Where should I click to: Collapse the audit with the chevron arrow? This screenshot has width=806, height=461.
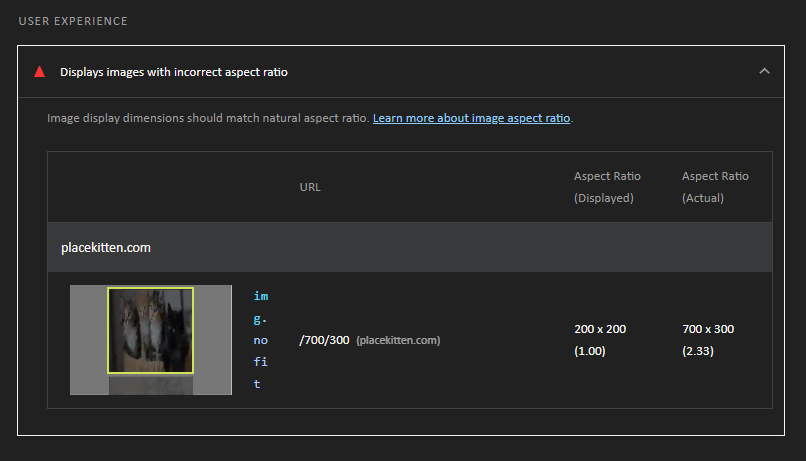pyautogui.click(x=764, y=71)
